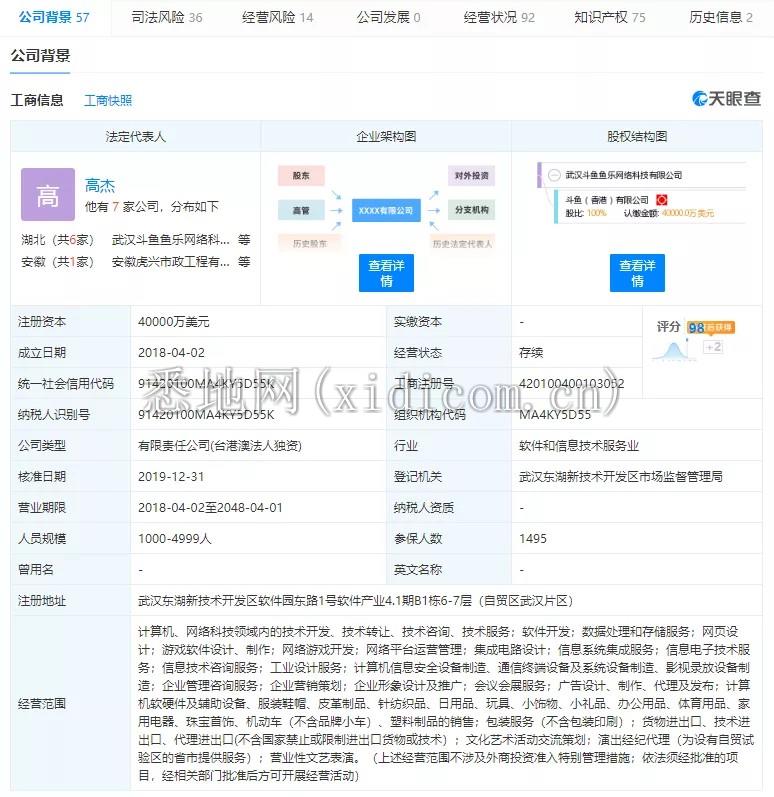The image size is (774, 797).
Task: Click the 经营范围 business scope description
Action: click(x=445, y=703)
